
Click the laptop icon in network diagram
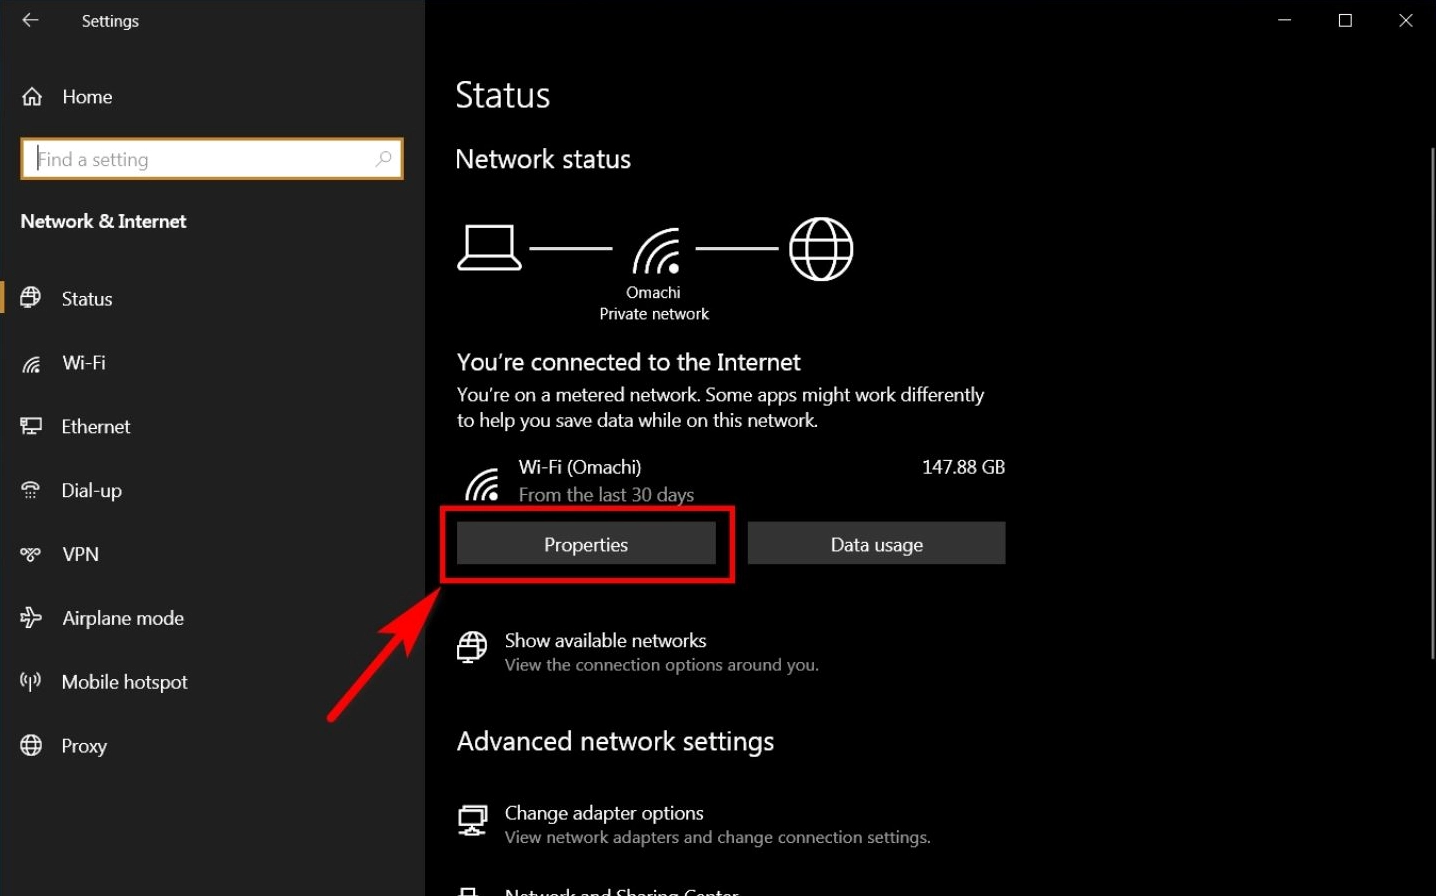pyautogui.click(x=489, y=248)
